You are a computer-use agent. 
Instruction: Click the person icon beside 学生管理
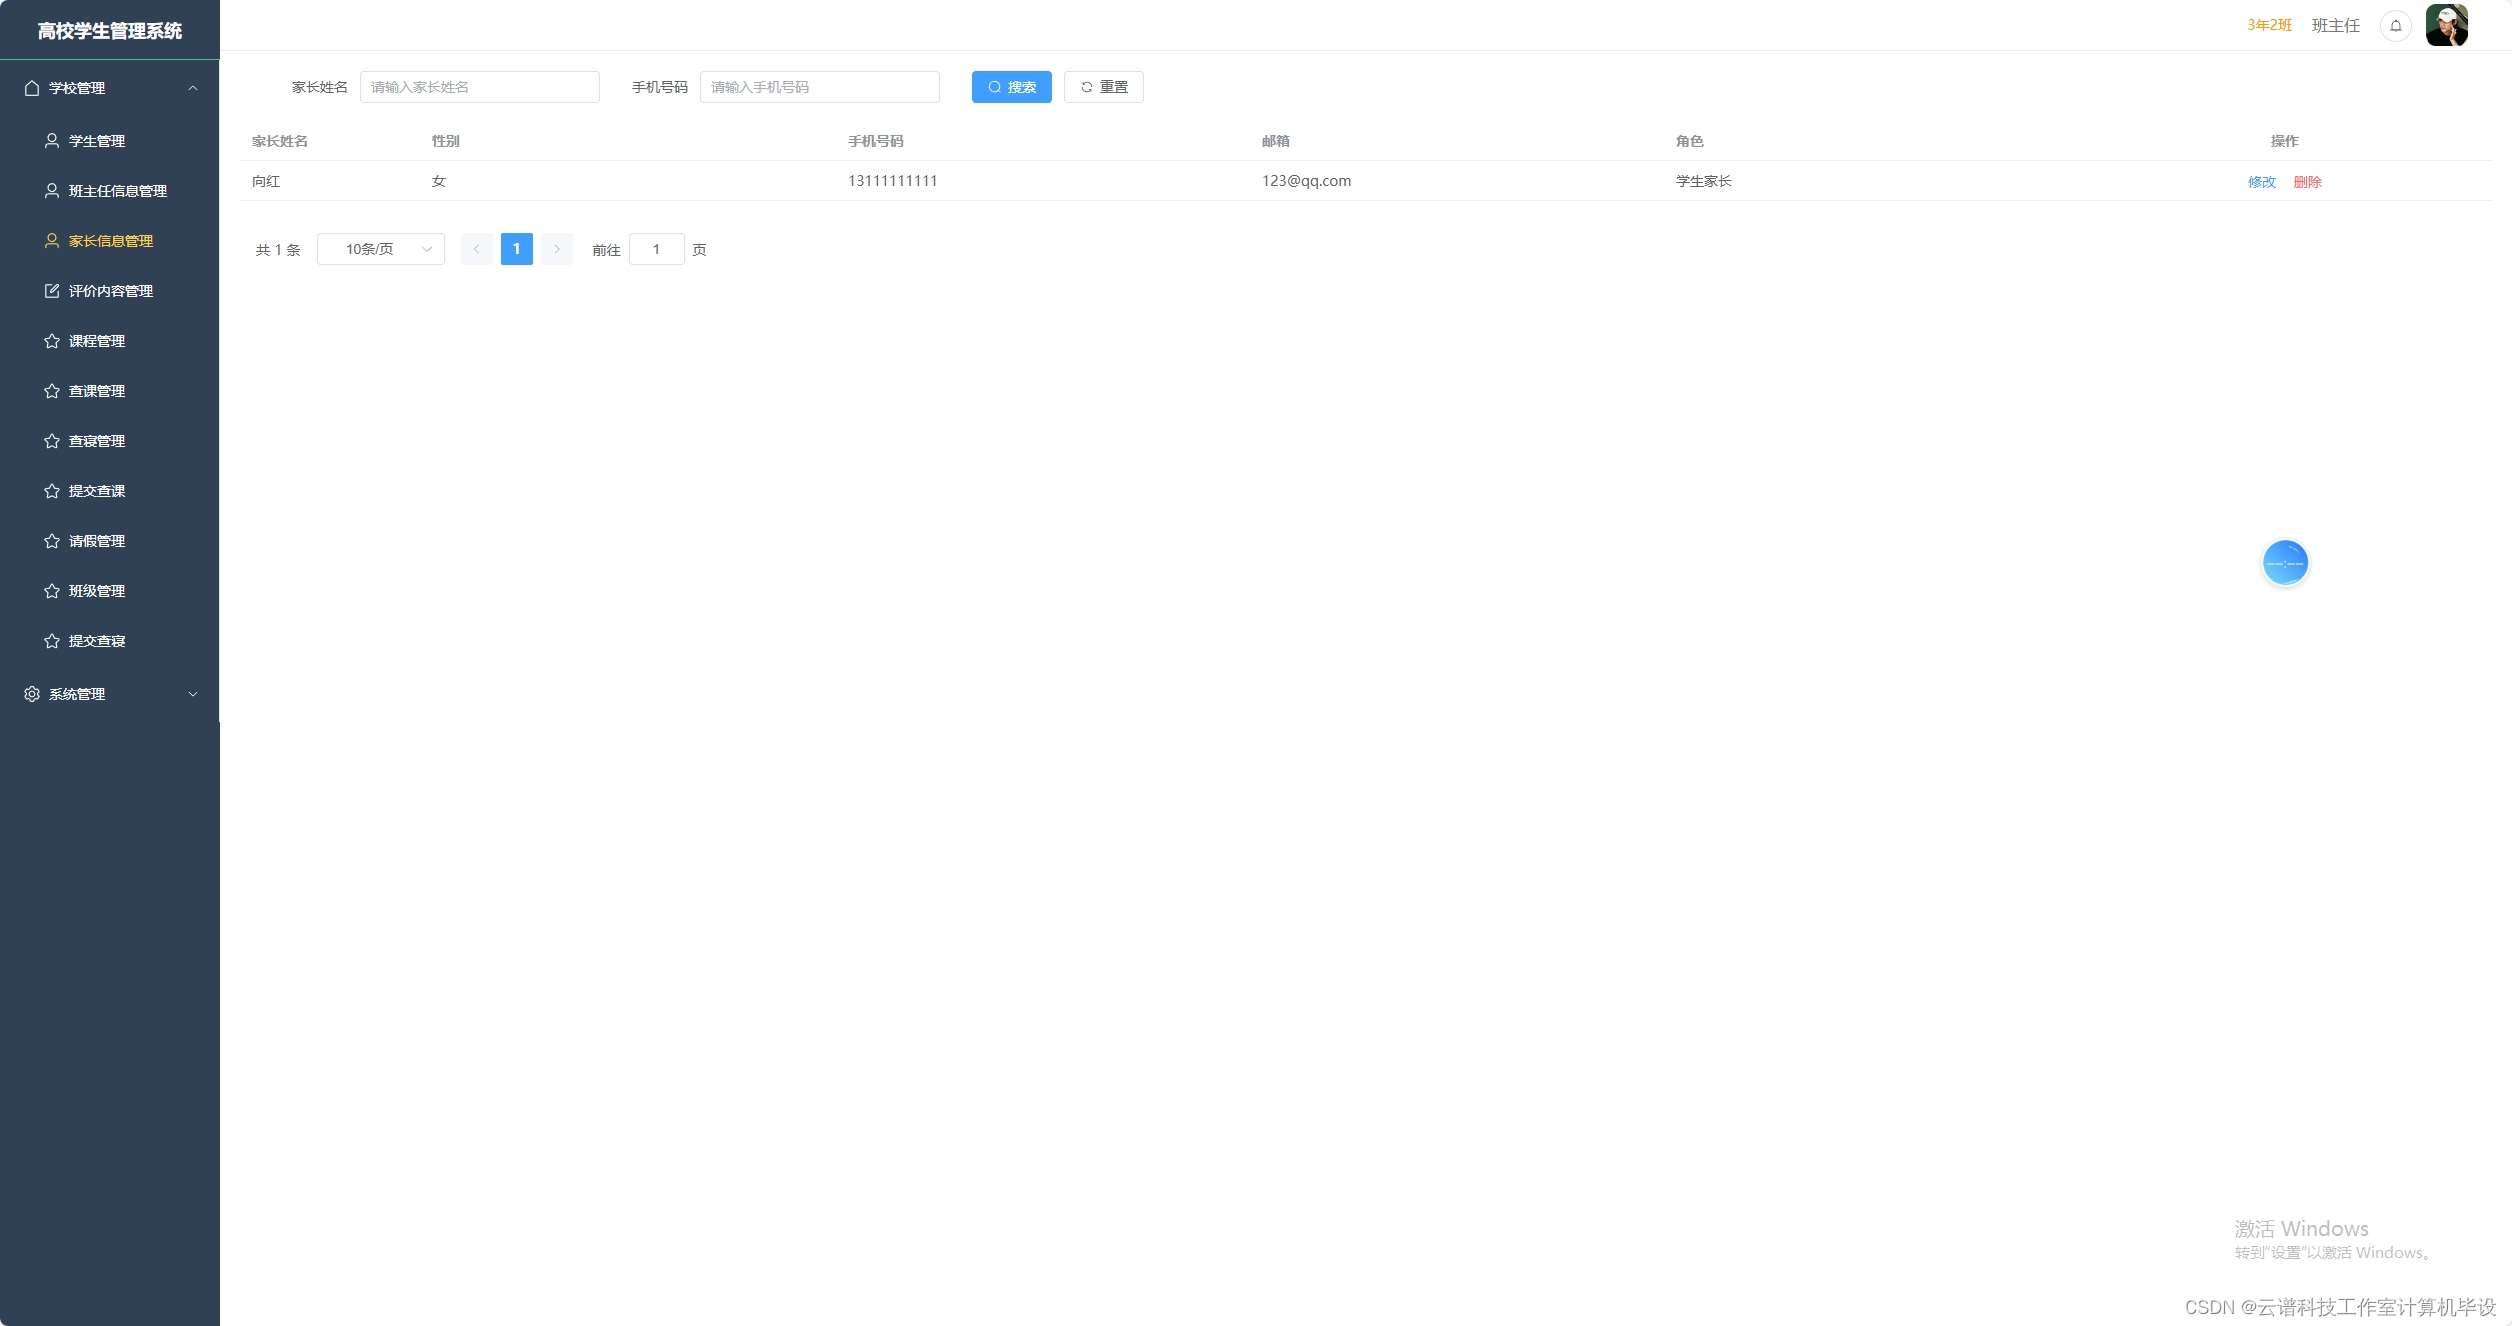pyautogui.click(x=52, y=141)
